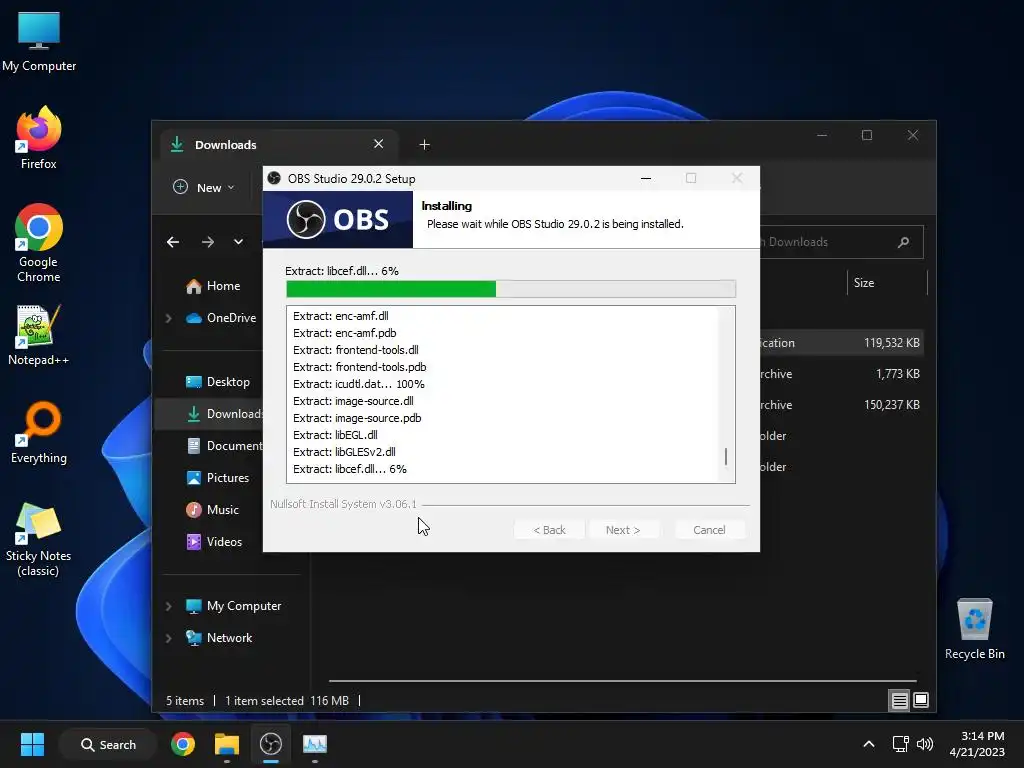Select file row sized 119,532 KB

point(841,343)
